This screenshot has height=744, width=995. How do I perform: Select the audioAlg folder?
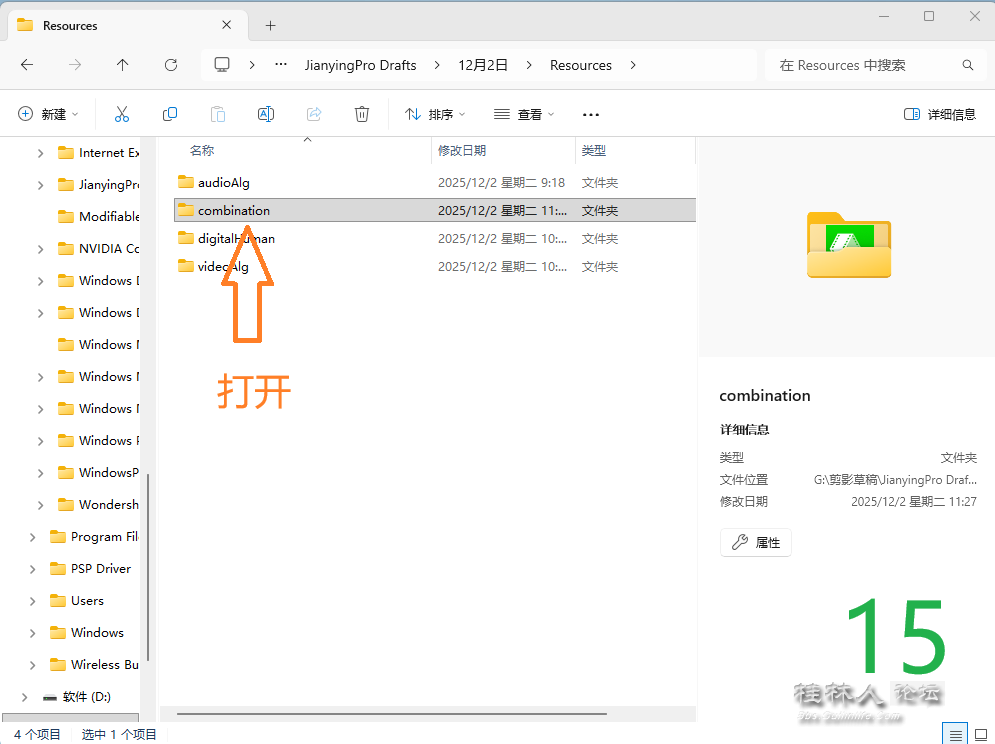tap(223, 183)
